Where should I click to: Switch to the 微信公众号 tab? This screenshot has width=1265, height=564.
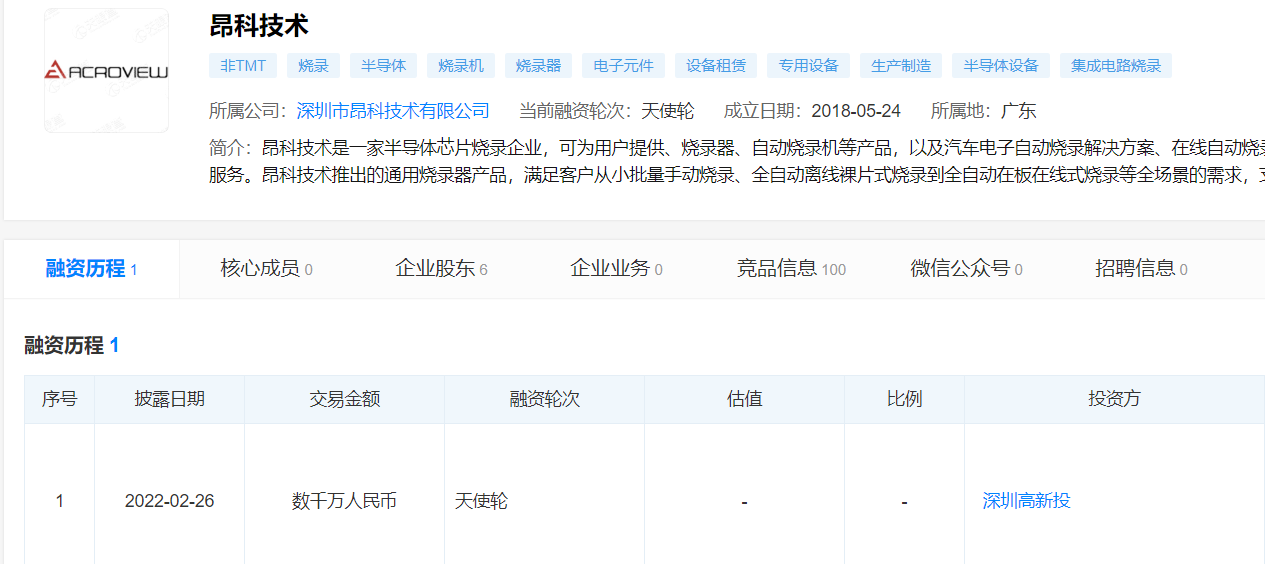click(x=966, y=268)
